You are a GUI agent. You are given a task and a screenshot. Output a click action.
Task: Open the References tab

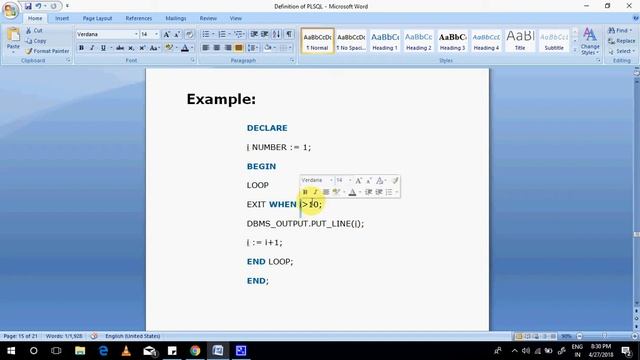click(x=138, y=18)
